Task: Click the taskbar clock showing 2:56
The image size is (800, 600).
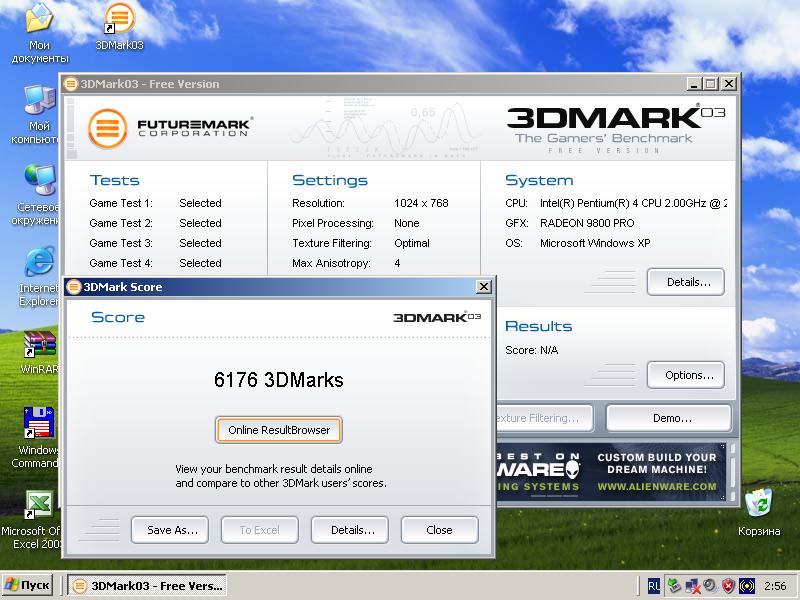Action: pos(775,586)
